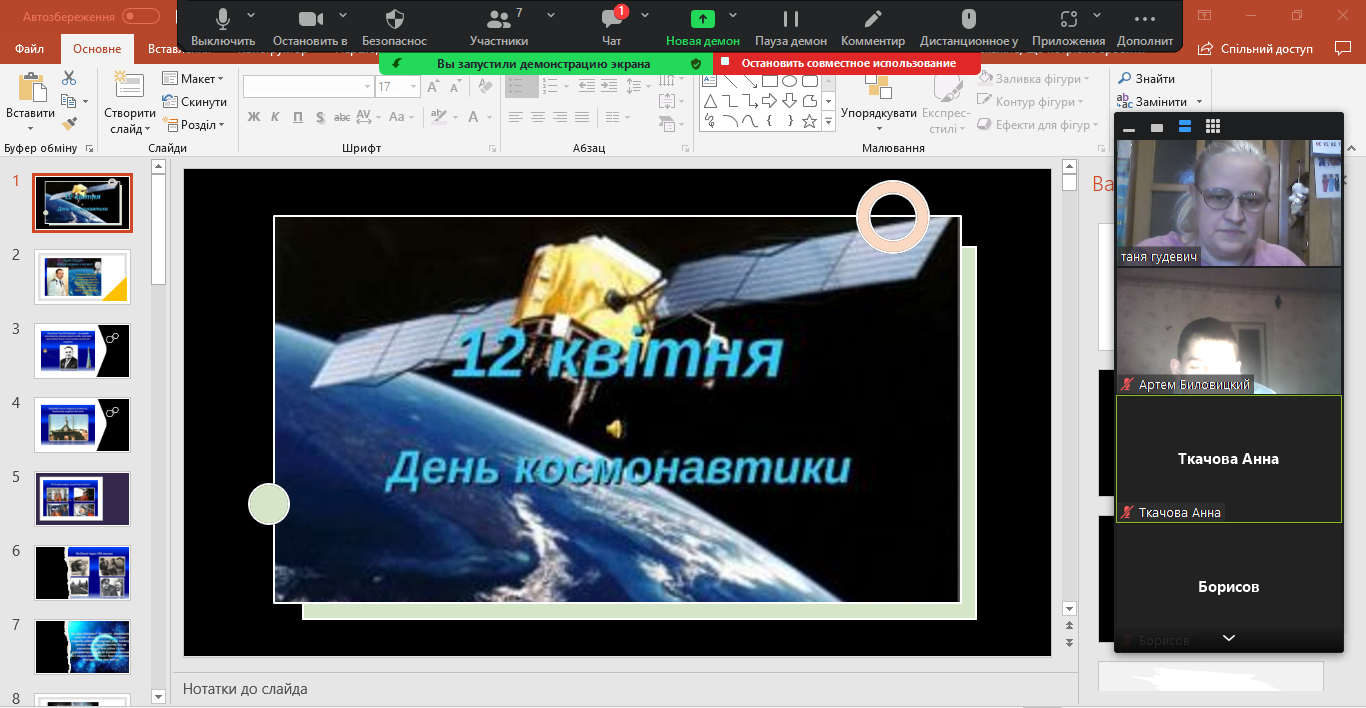Center align text
This screenshot has height=708, width=1366.
[538, 117]
